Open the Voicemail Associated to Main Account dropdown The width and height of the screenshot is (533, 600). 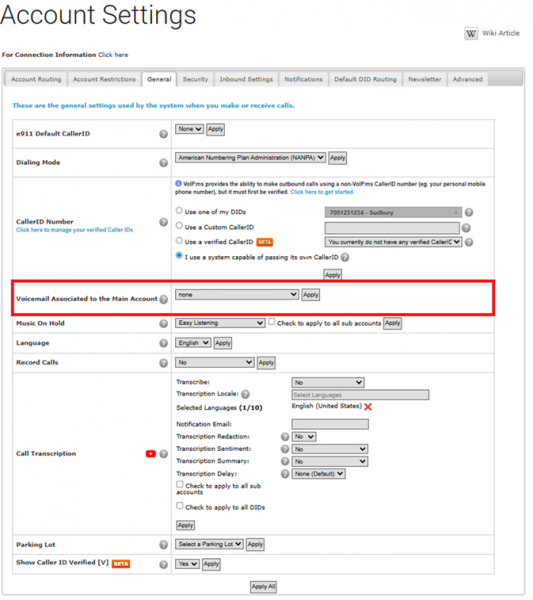pyautogui.click(x=237, y=295)
